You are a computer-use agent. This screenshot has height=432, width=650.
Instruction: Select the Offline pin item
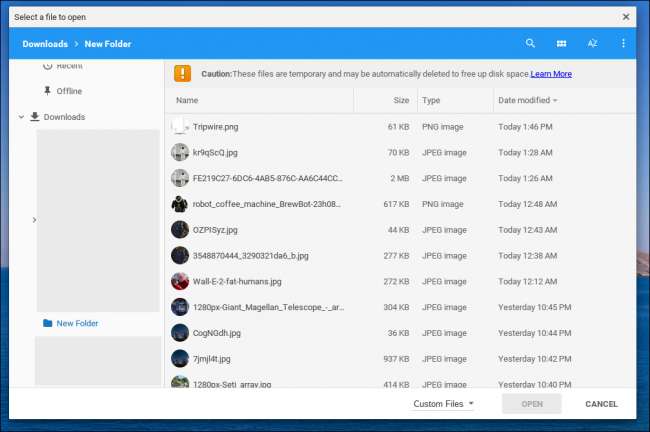pyautogui.click(x=47, y=91)
